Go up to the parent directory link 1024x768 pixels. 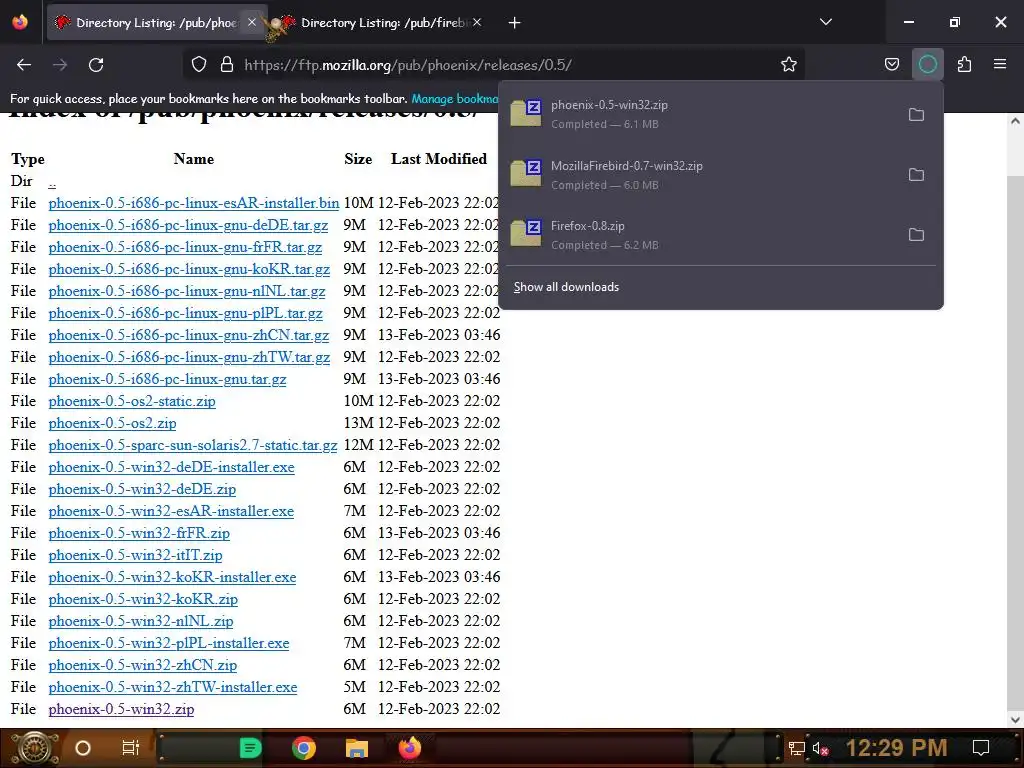52,182
